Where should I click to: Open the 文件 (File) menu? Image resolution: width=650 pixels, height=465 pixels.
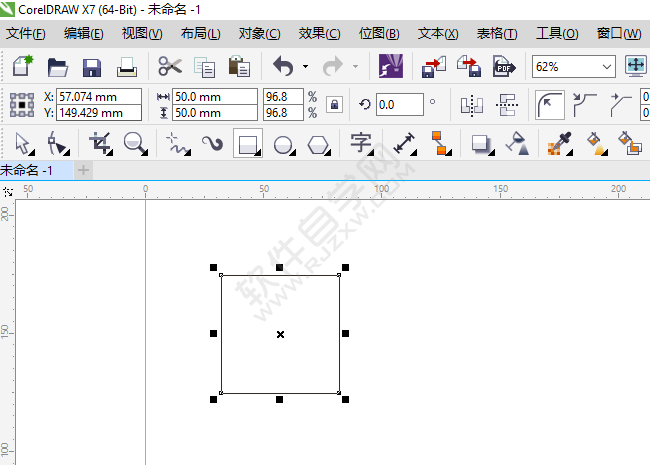[26, 33]
